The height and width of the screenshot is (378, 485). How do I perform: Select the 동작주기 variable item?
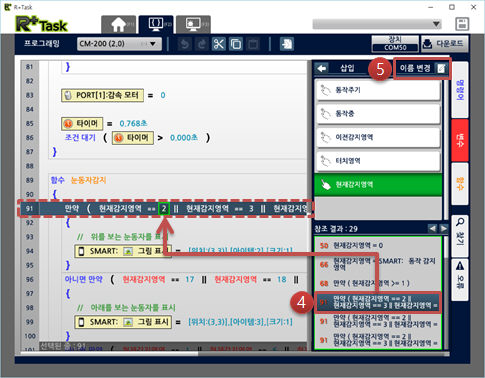[x=378, y=90]
